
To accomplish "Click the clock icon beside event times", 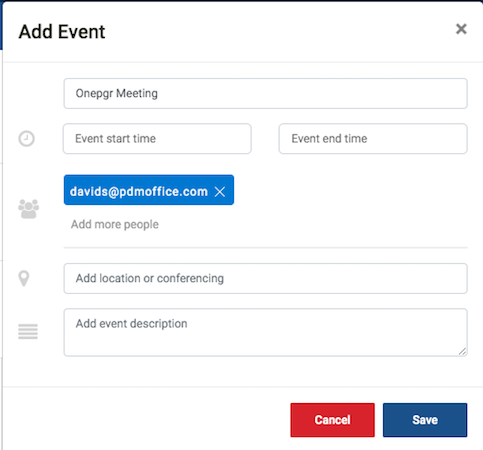I will (27, 139).
